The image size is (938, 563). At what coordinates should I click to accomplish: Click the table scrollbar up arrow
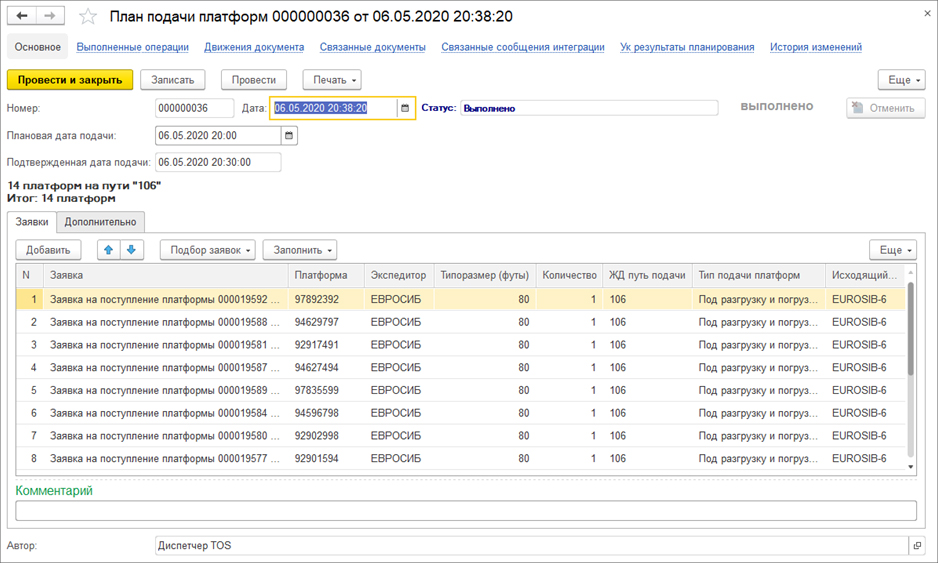point(911,272)
